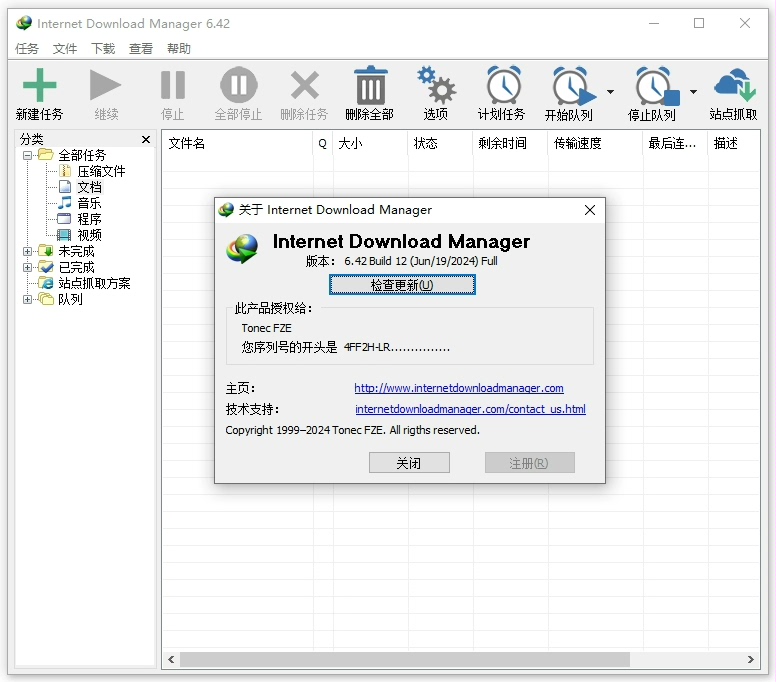Screen dimensions: 776x682
Task: Click the New Task (新建任务) plus icon
Action: coord(39,86)
